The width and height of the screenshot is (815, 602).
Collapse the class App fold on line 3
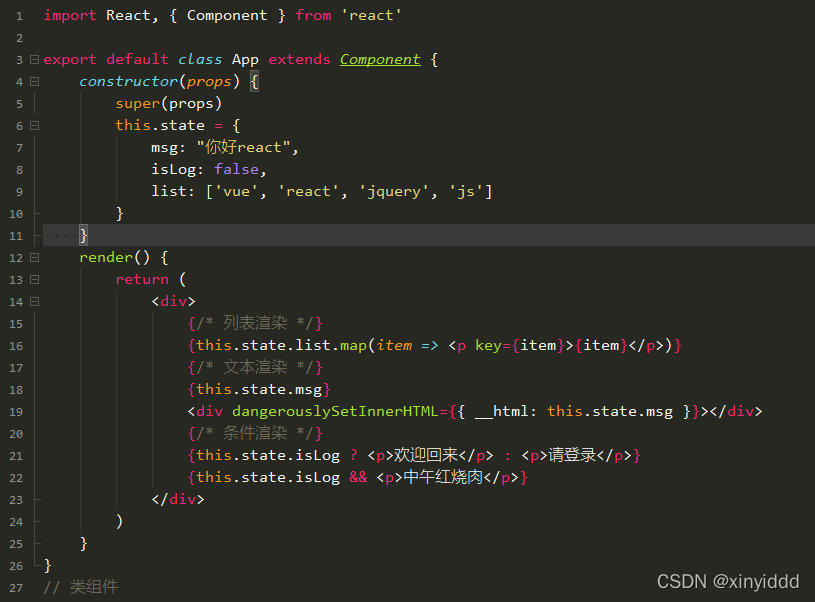pyautogui.click(x=34, y=60)
